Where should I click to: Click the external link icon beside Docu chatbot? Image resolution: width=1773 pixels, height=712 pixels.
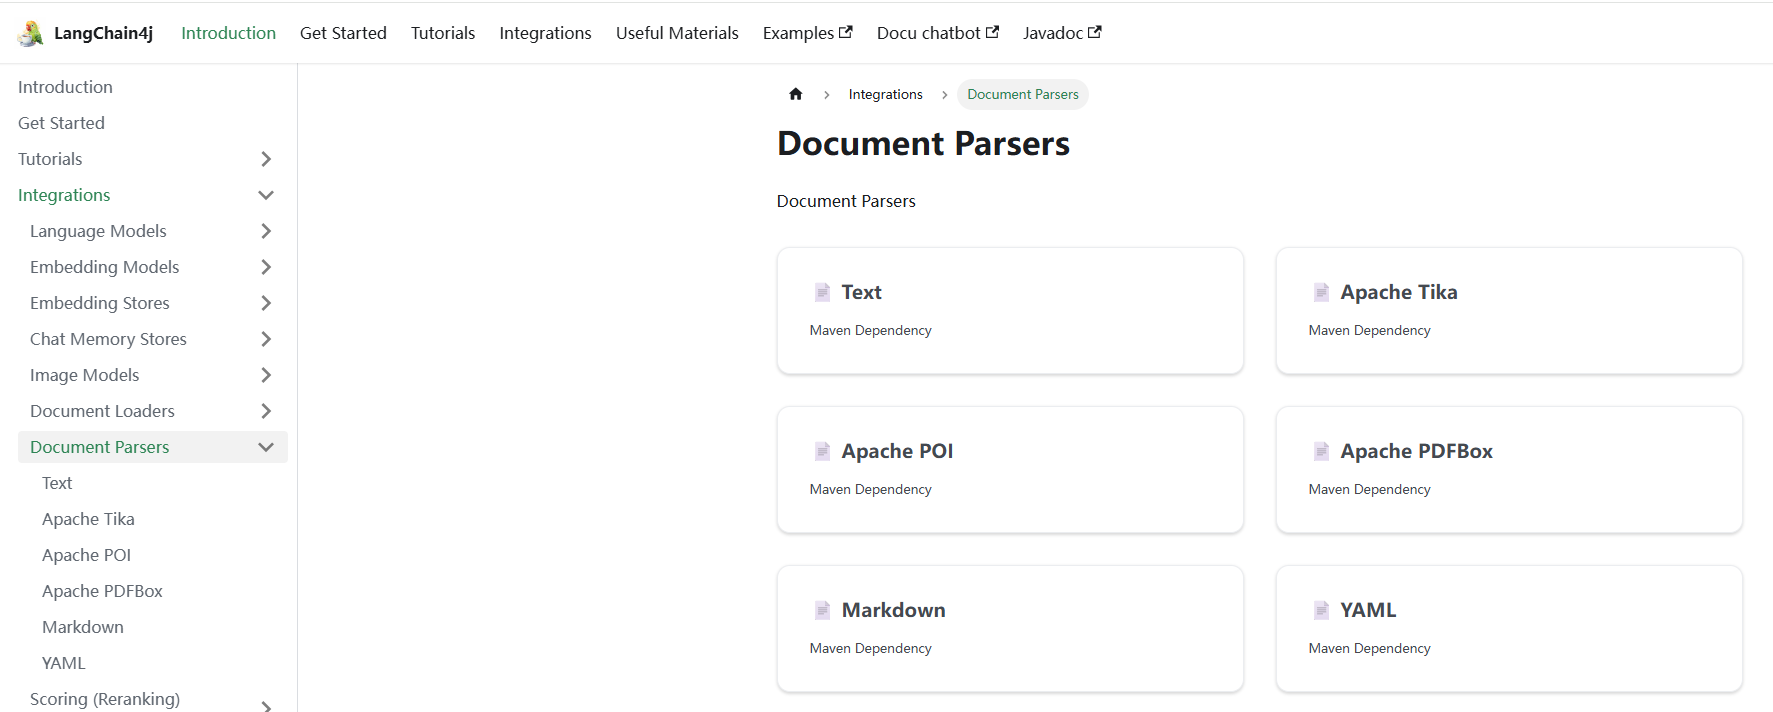point(992,32)
